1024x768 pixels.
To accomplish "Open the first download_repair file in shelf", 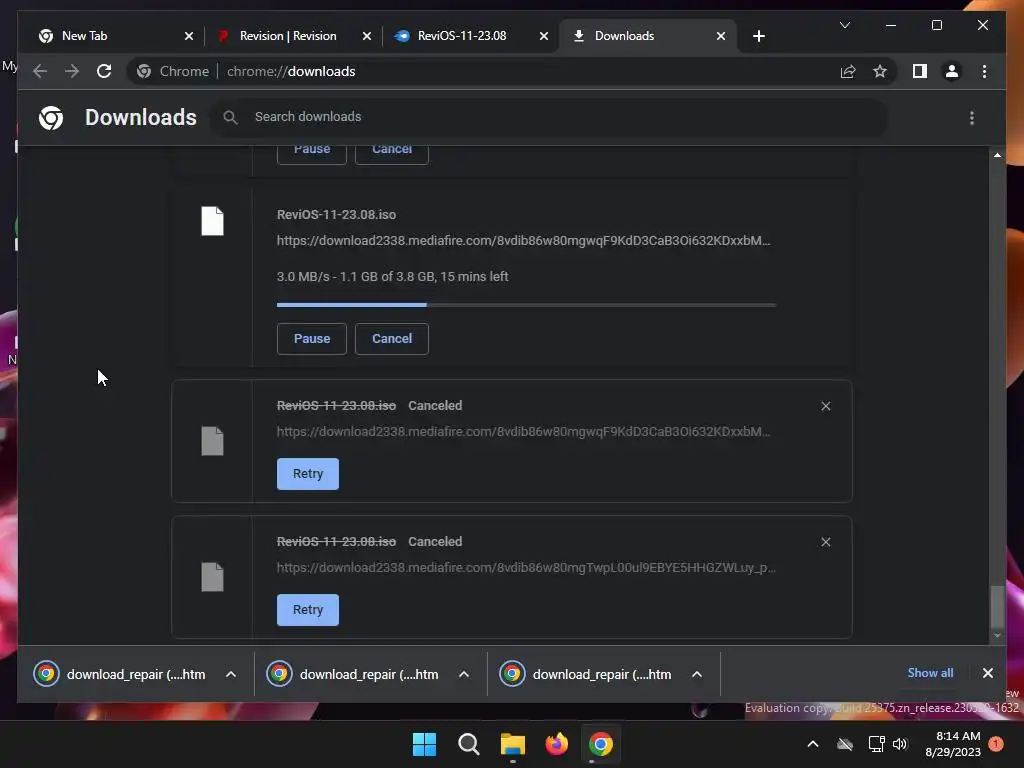I will (x=121, y=675).
